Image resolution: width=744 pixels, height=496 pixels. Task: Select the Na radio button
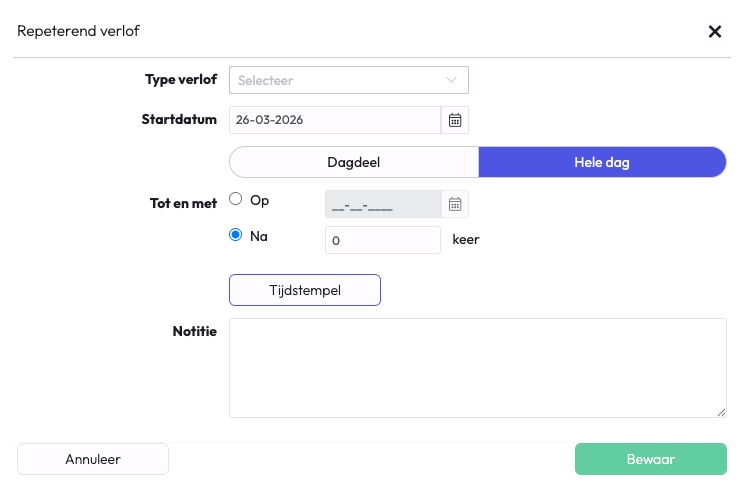[236, 235]
